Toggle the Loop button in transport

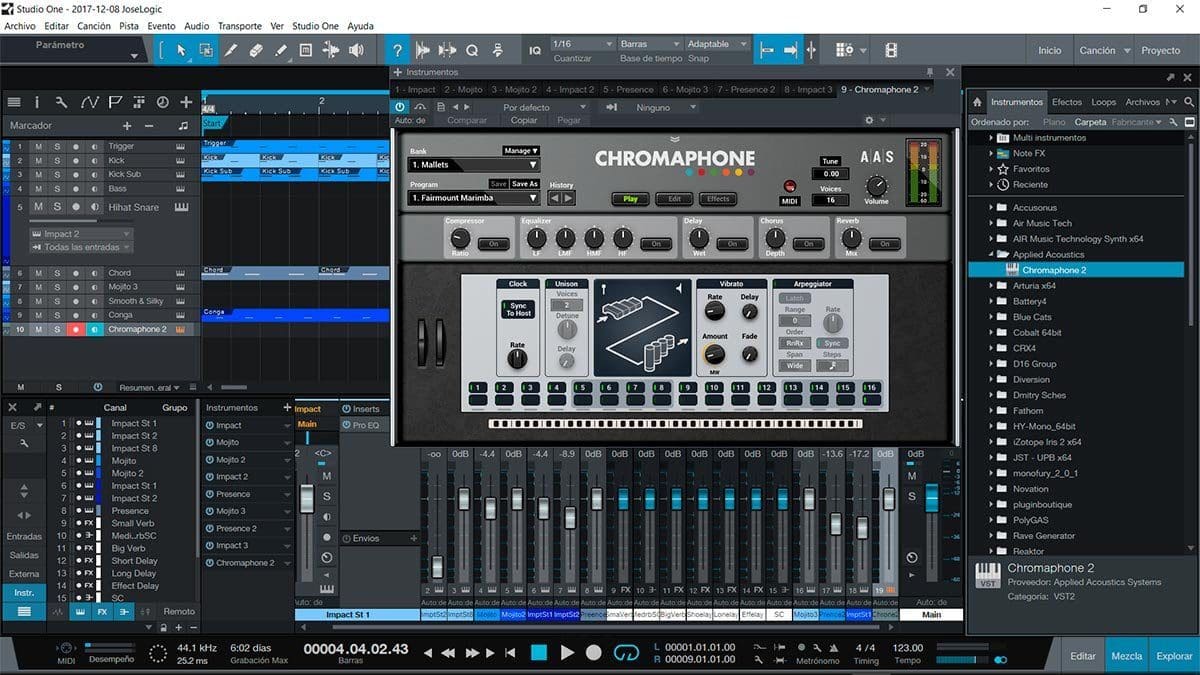(626, 653)
